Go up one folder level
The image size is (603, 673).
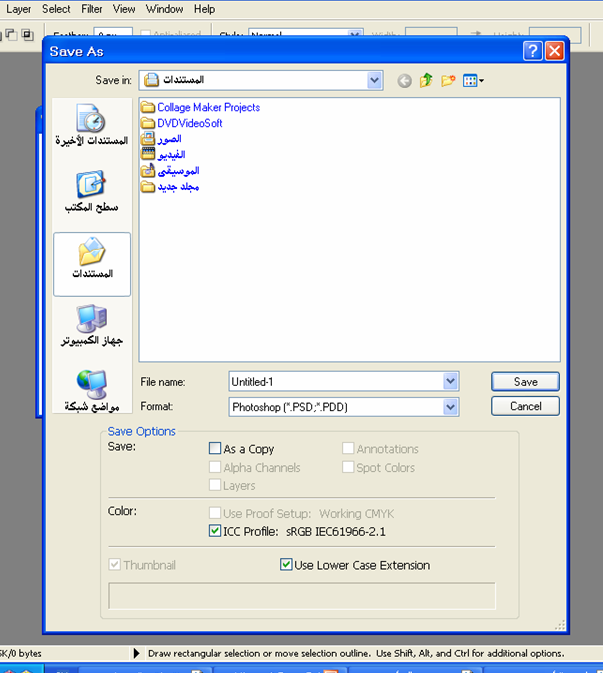coord(427,80)
